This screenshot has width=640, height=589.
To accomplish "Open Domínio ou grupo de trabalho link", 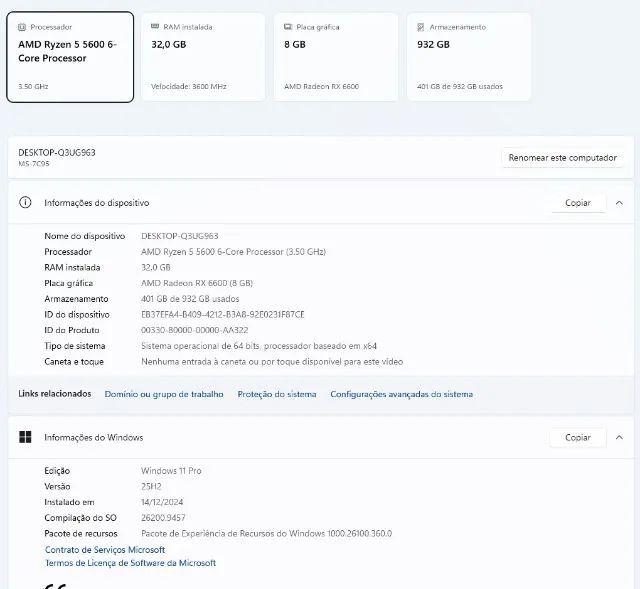I will pos(164,394).
